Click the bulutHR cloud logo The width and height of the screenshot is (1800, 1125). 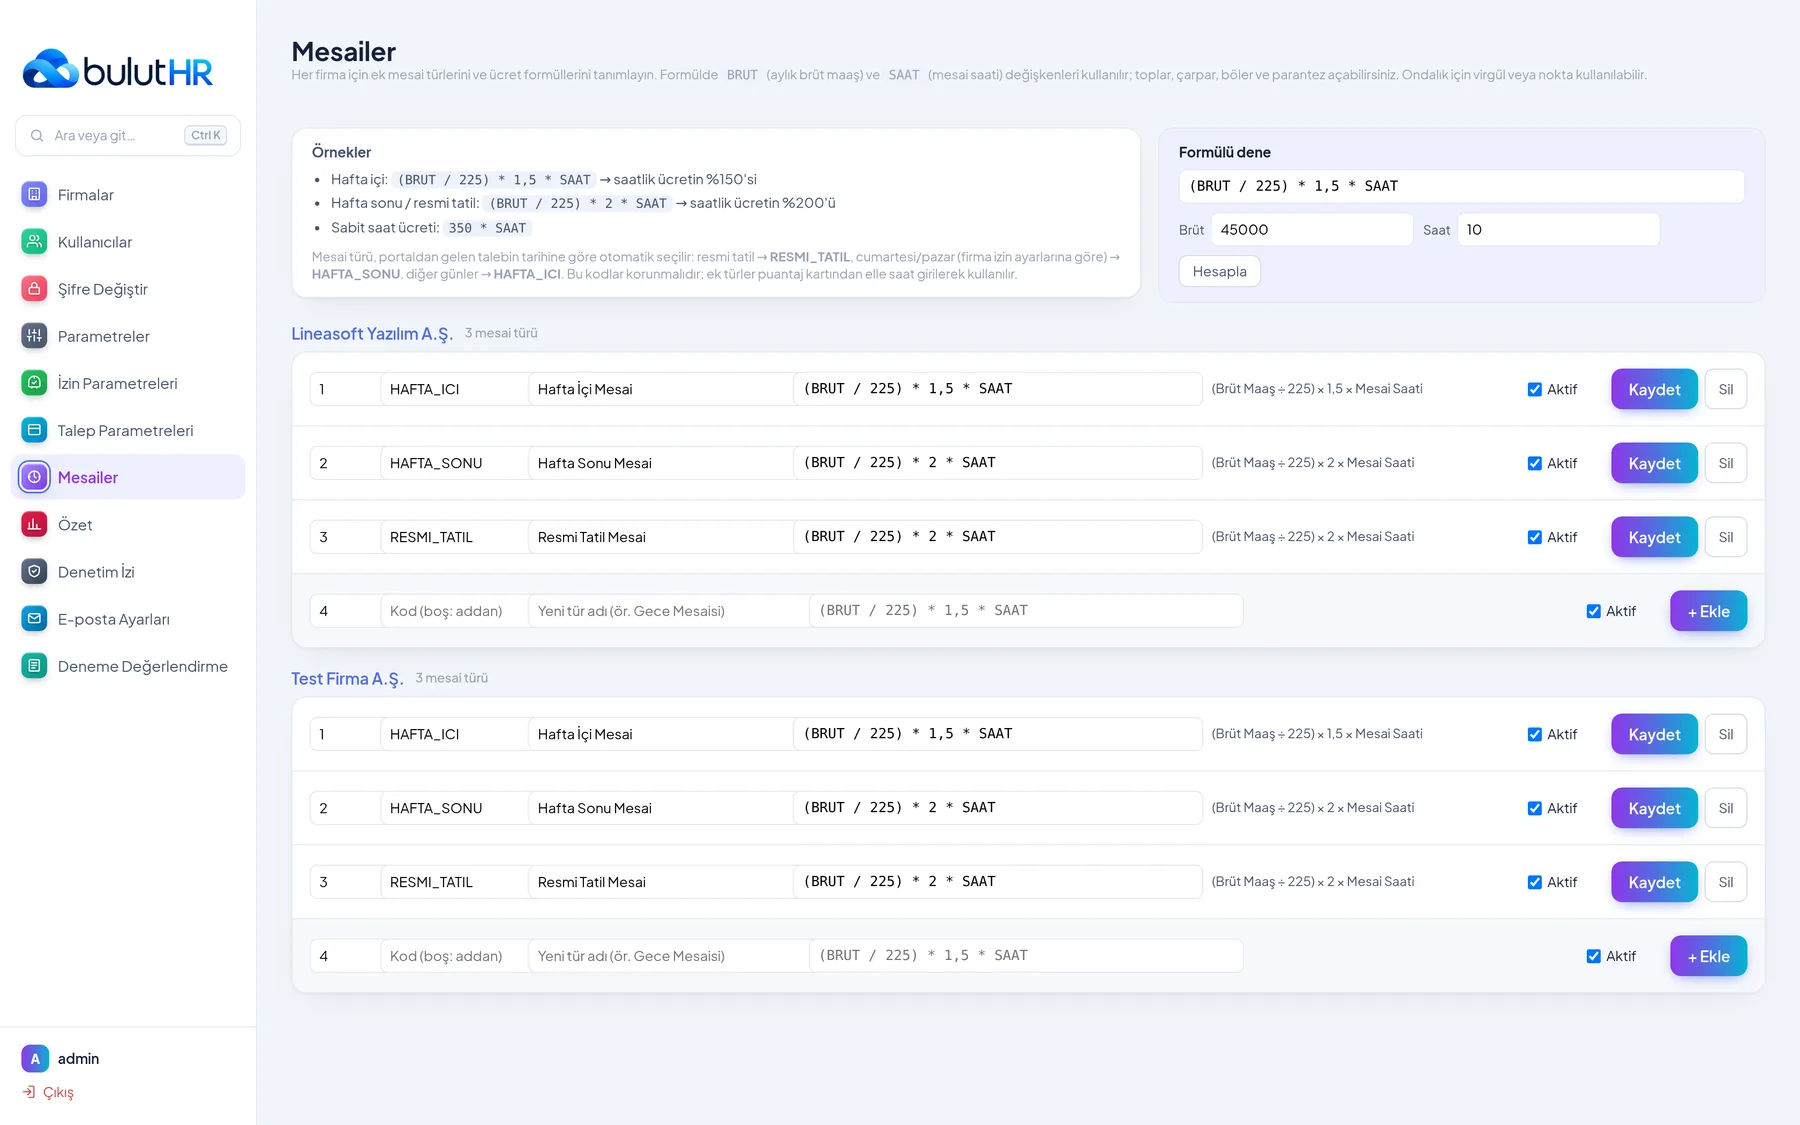click(x=50, y=69)
